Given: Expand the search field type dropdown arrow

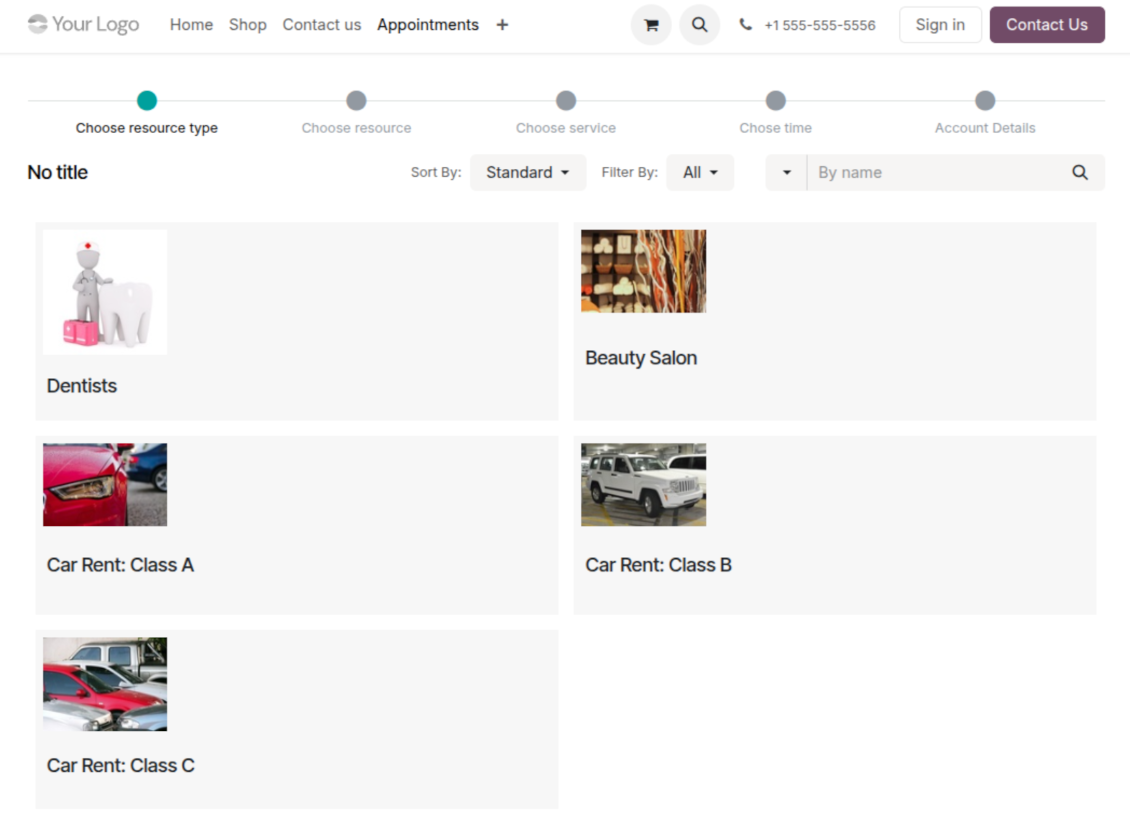Looking at the screenshot, I should click(786, 172).
